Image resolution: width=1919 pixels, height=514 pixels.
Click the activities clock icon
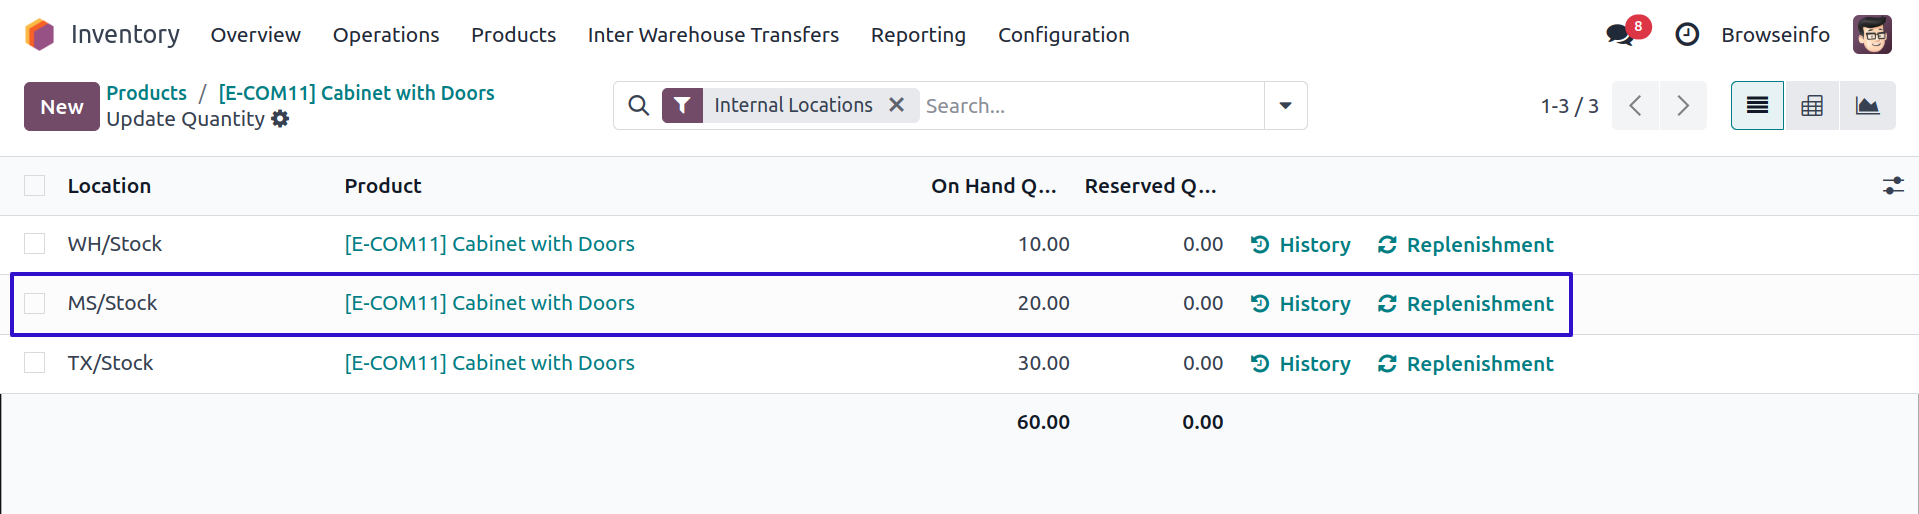1687,35
